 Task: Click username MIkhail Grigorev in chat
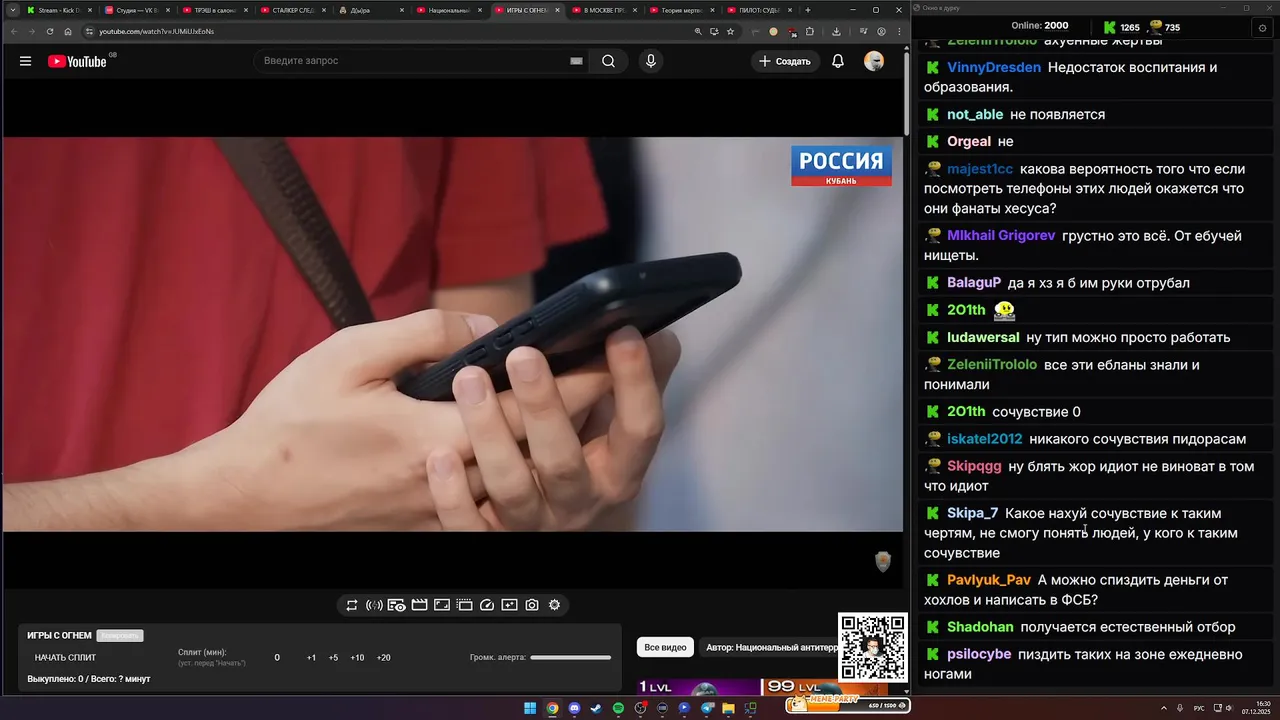click(x=1001, y=236)
